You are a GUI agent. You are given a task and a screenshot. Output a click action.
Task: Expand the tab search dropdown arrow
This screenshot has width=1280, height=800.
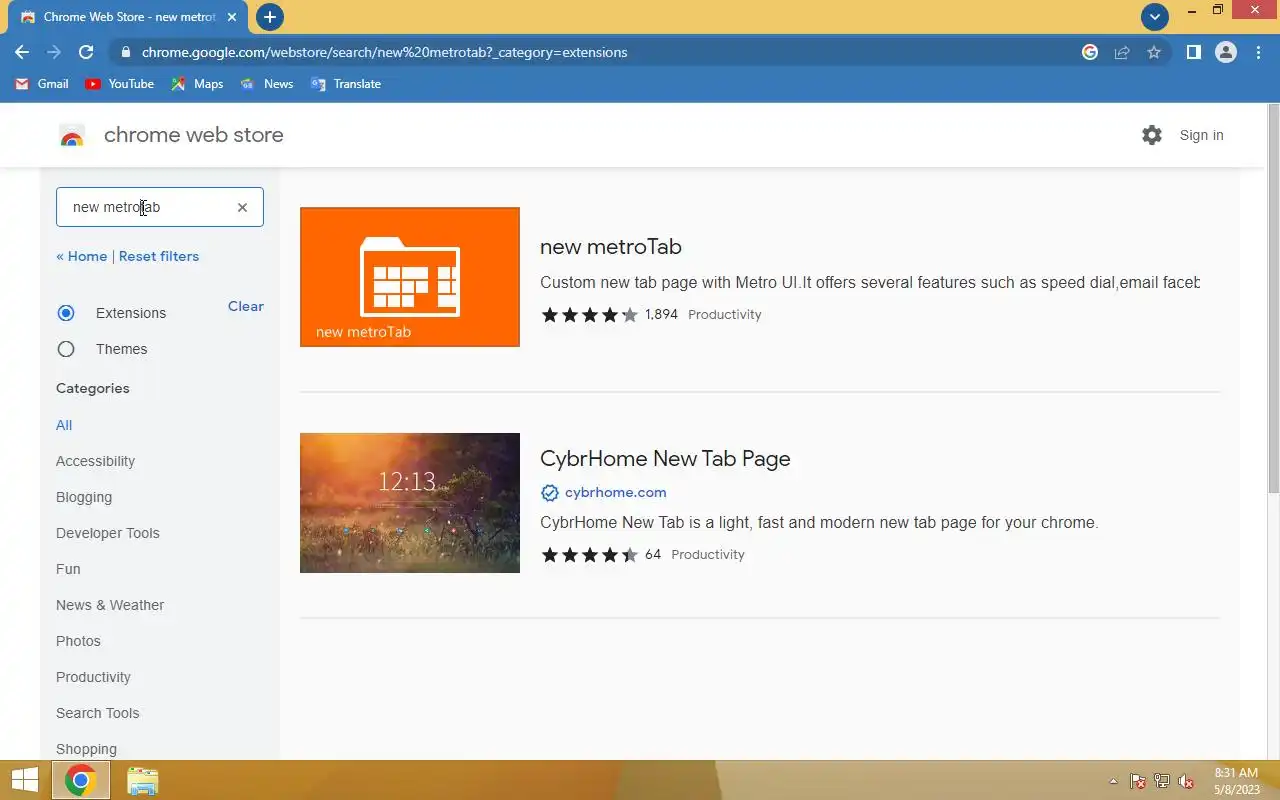click(1155, 17)
